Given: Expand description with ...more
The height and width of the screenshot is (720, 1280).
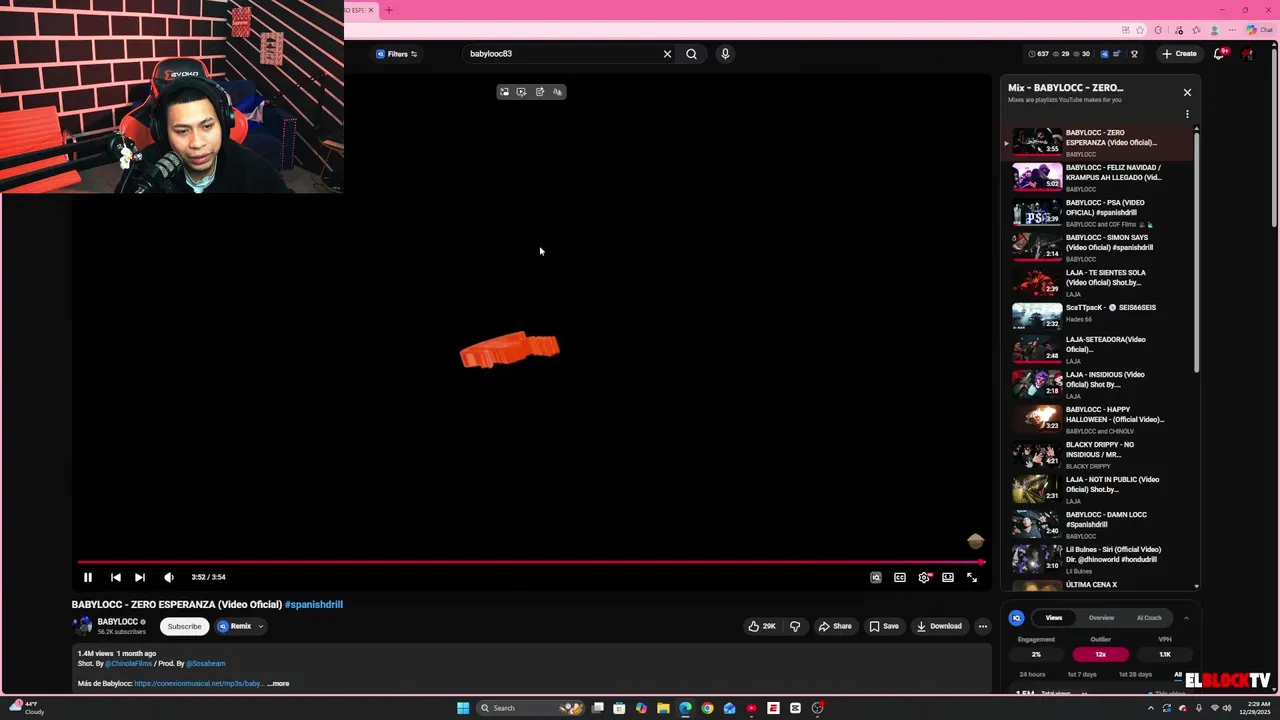Looking at the screenshot, I should pyautogui.click(x=278, y=684).
